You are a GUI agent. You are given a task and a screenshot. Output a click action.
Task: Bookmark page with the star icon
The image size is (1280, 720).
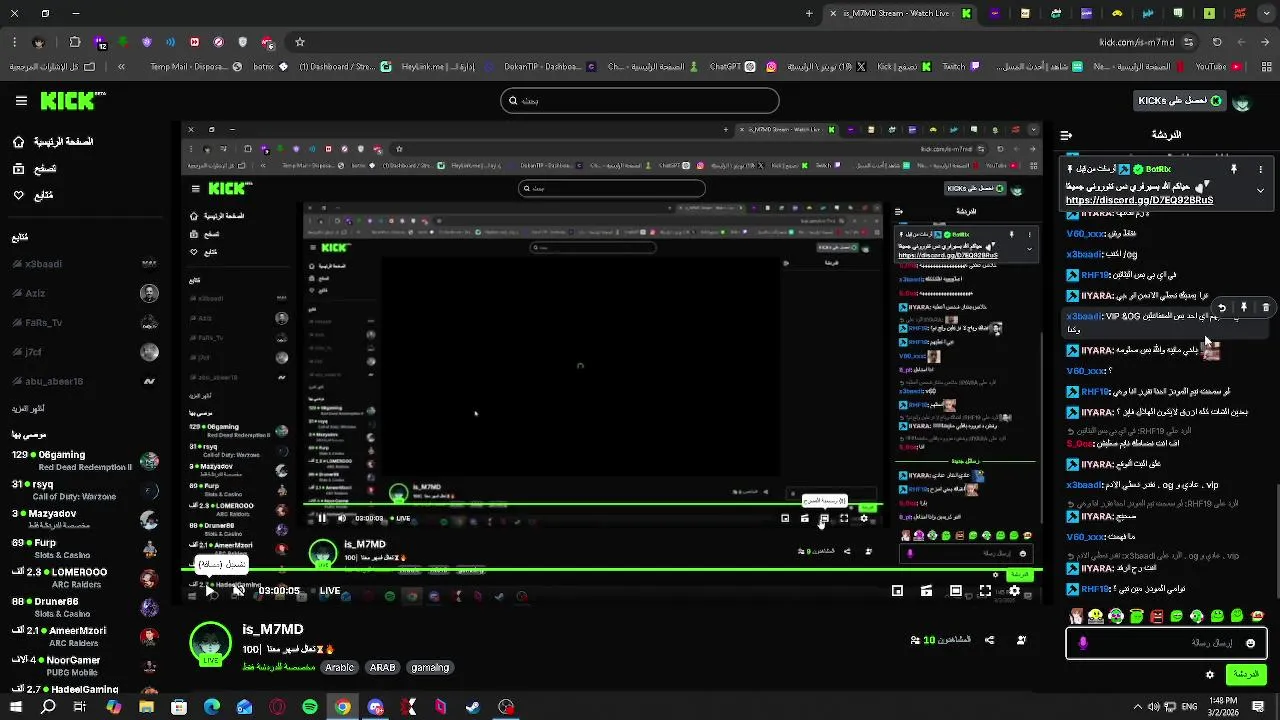tap(299, 42)
